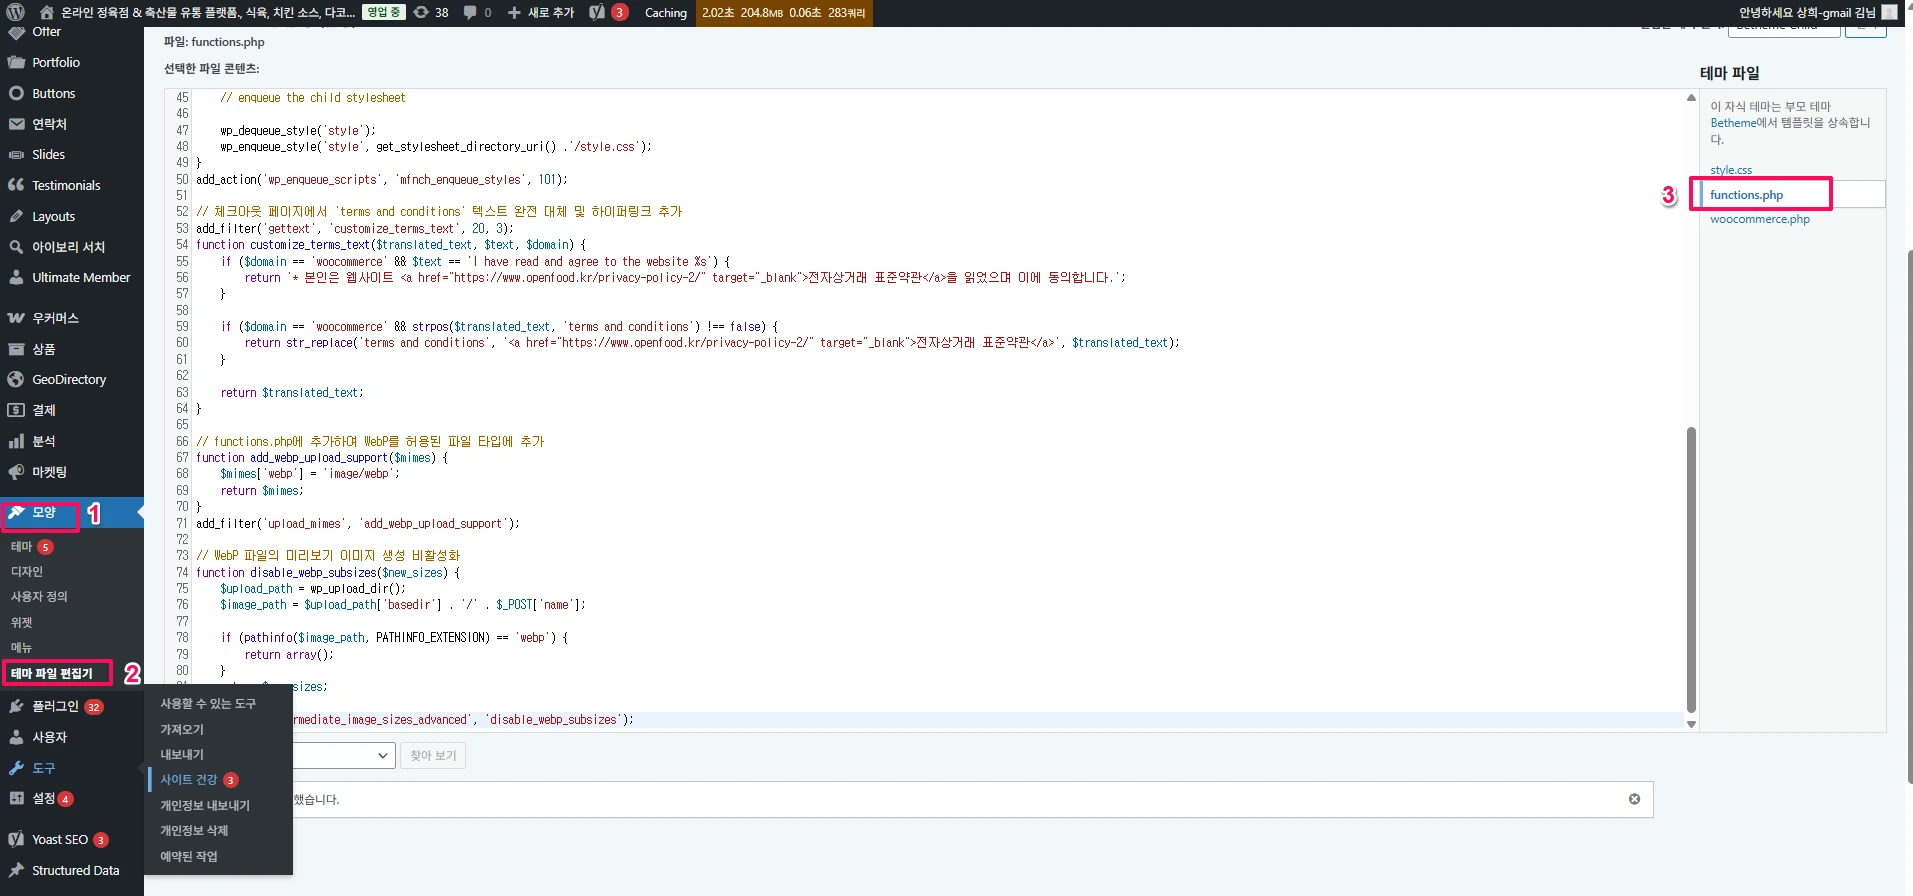Choose 가져오기 in tools flyout
This screenshot has height=896, width=1913.
(x=182, y=729)
